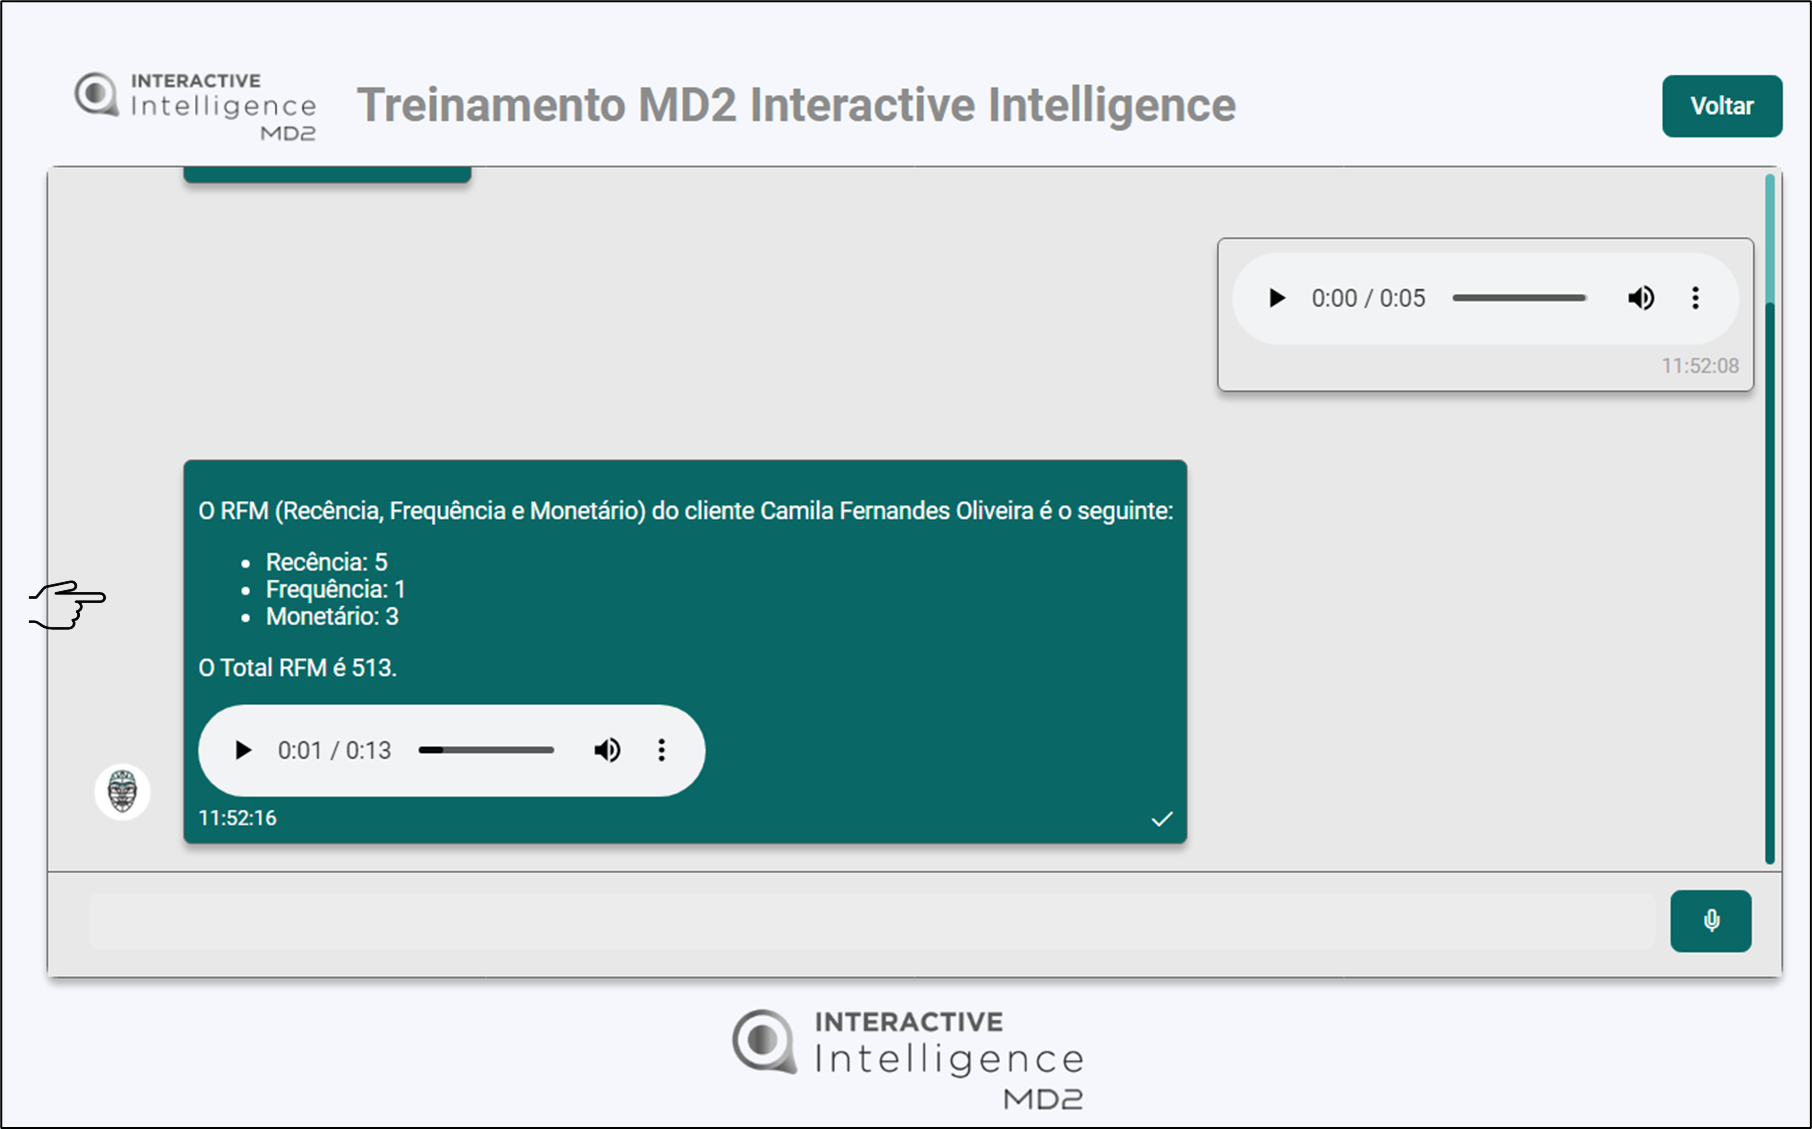This screenshot has width=1812, height=1129.
Task: Open three-dot menu on the 0:13 audio
Action: [x=661, y=750]
